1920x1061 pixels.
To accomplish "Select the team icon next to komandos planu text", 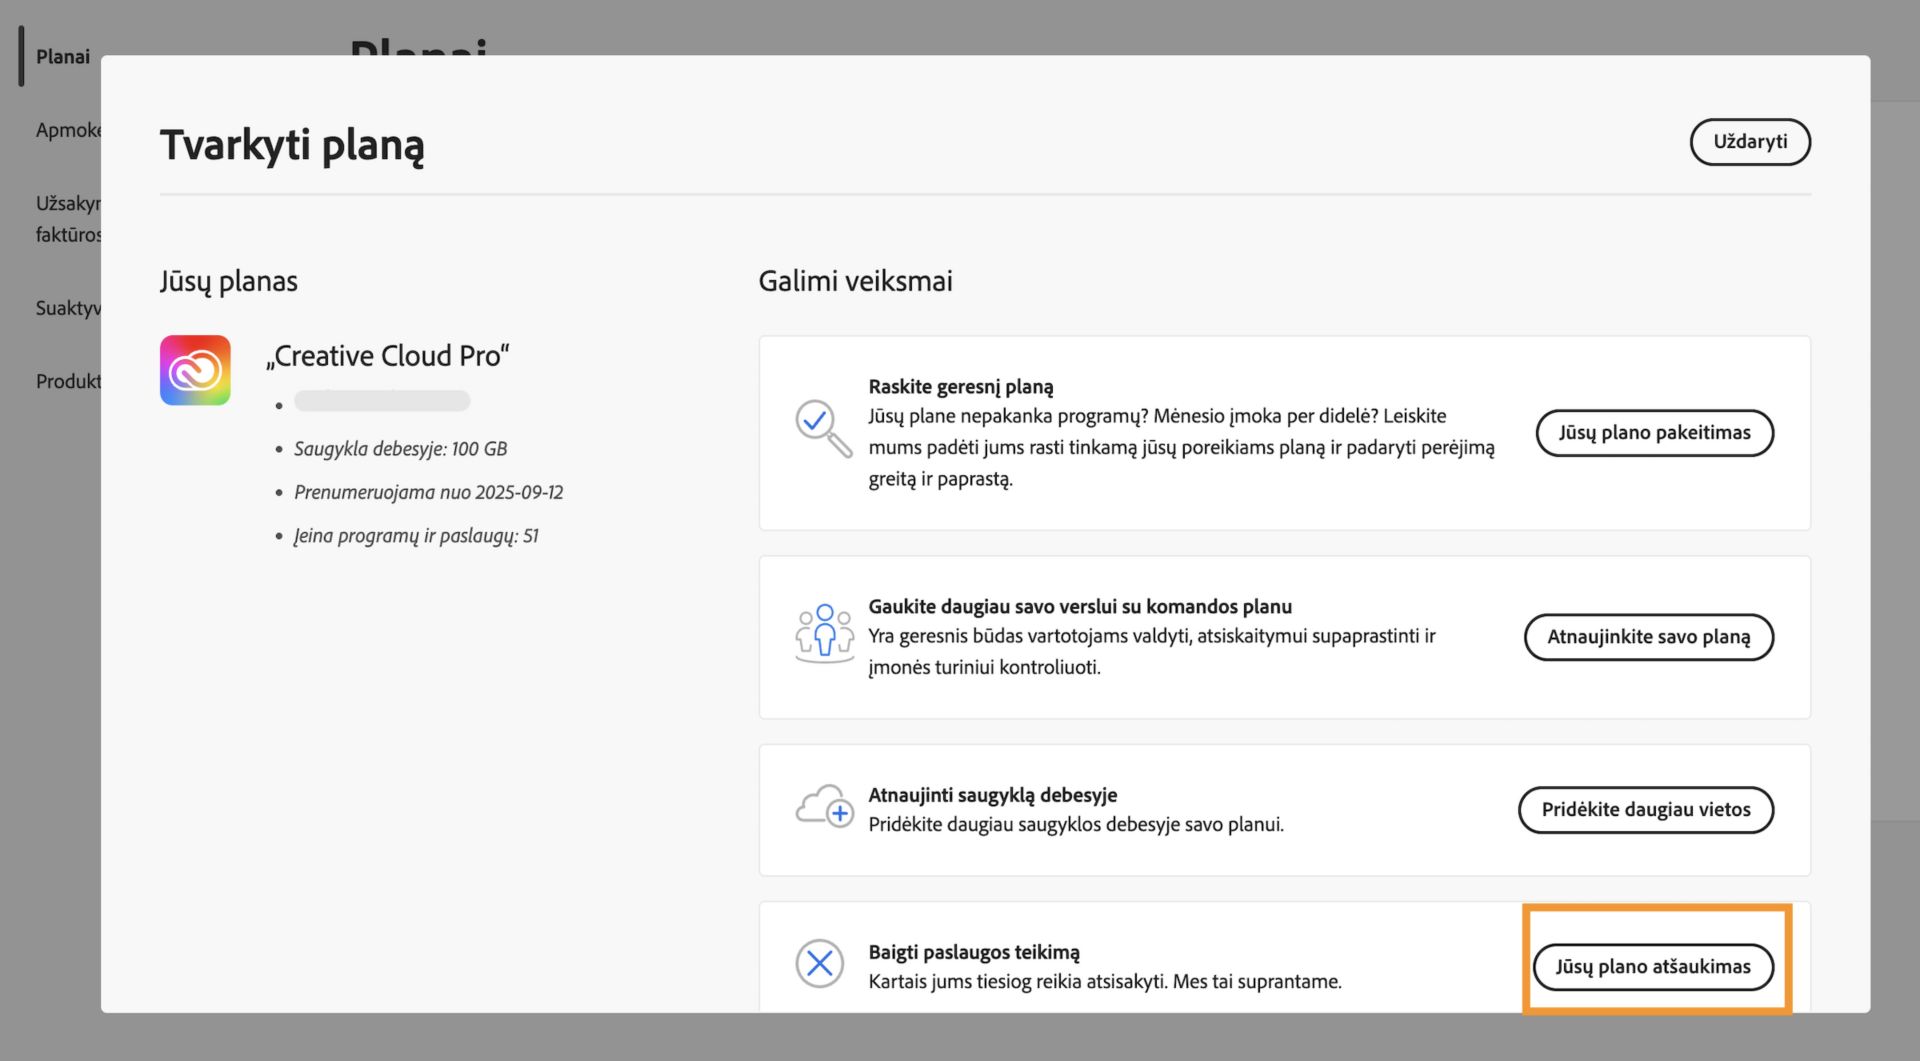I will click(822, 633).
